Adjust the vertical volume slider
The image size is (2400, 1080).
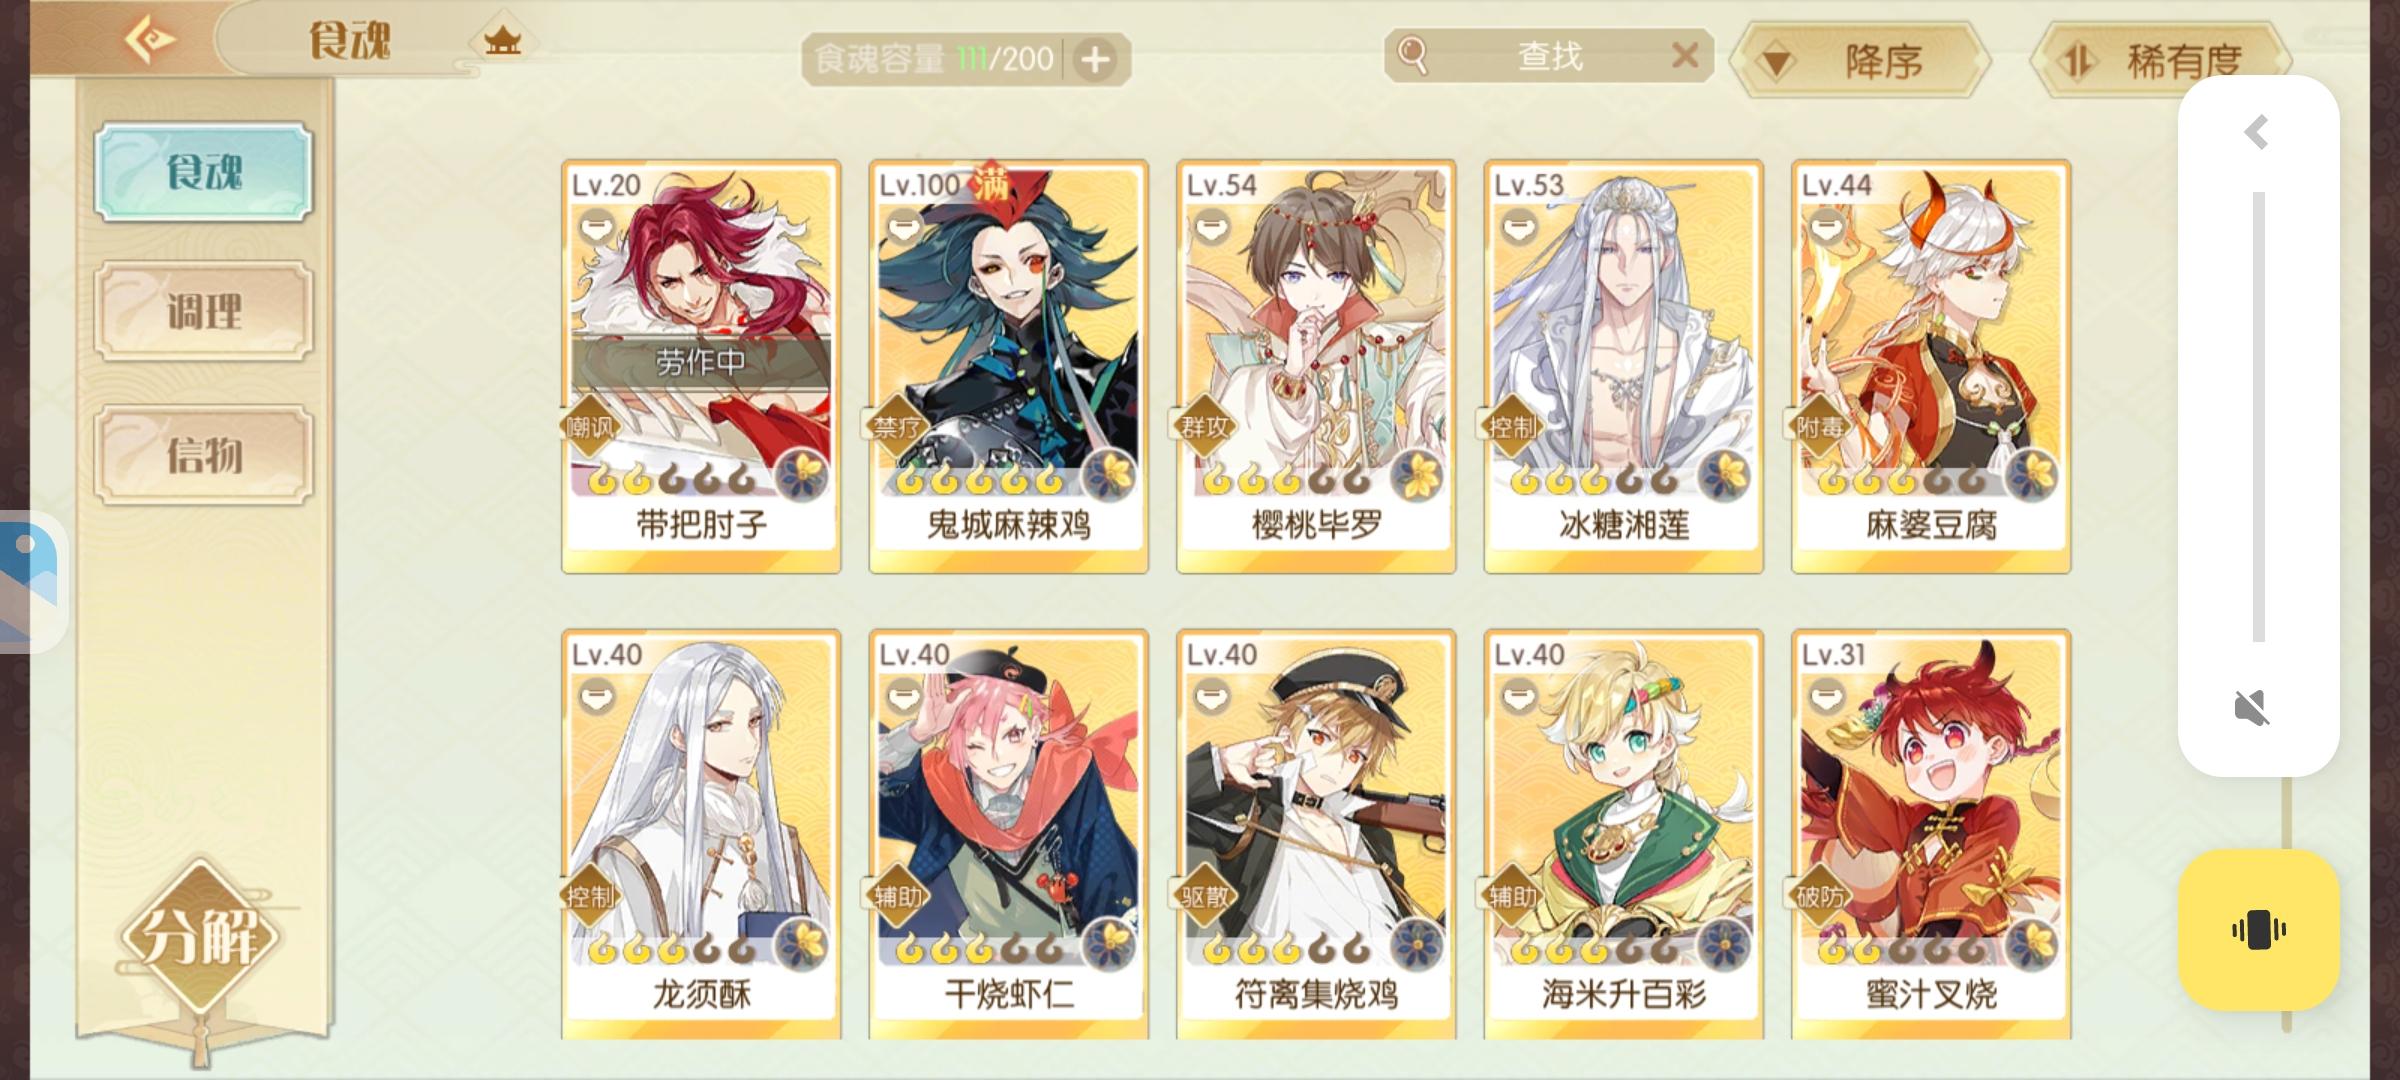[x=2258, y=417]
